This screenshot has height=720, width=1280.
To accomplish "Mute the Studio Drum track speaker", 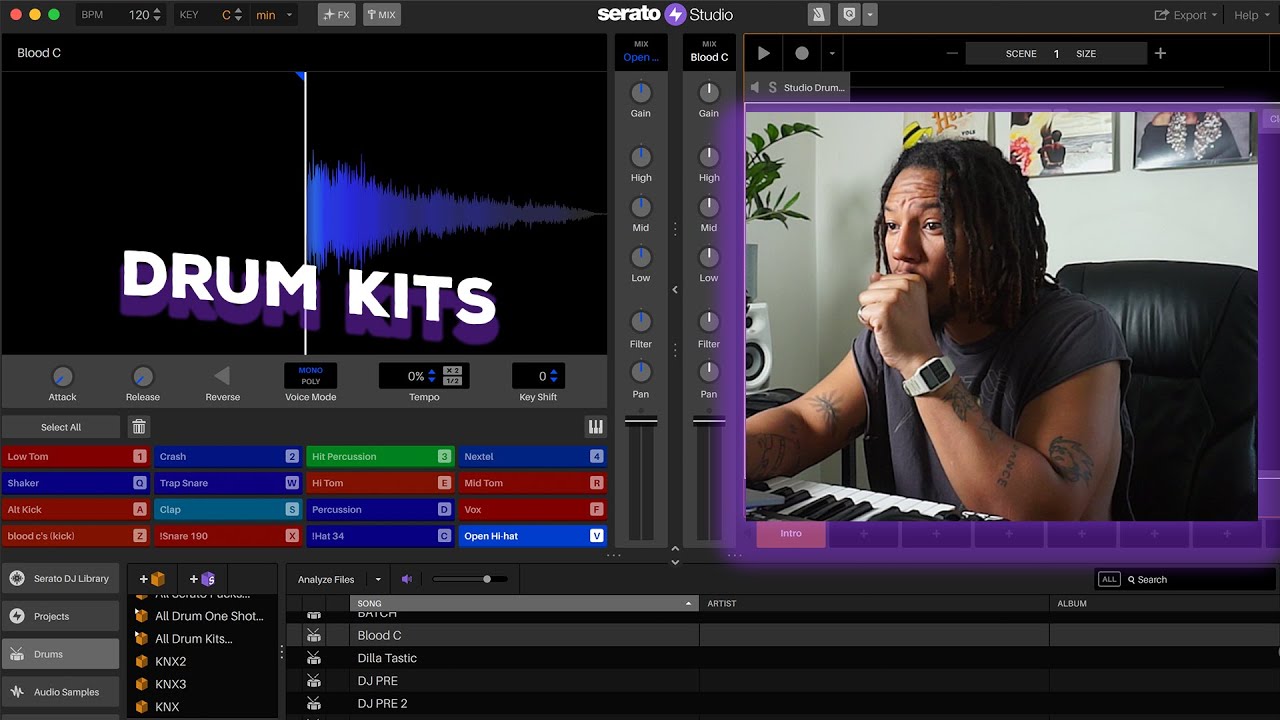I will click(755, 87).
